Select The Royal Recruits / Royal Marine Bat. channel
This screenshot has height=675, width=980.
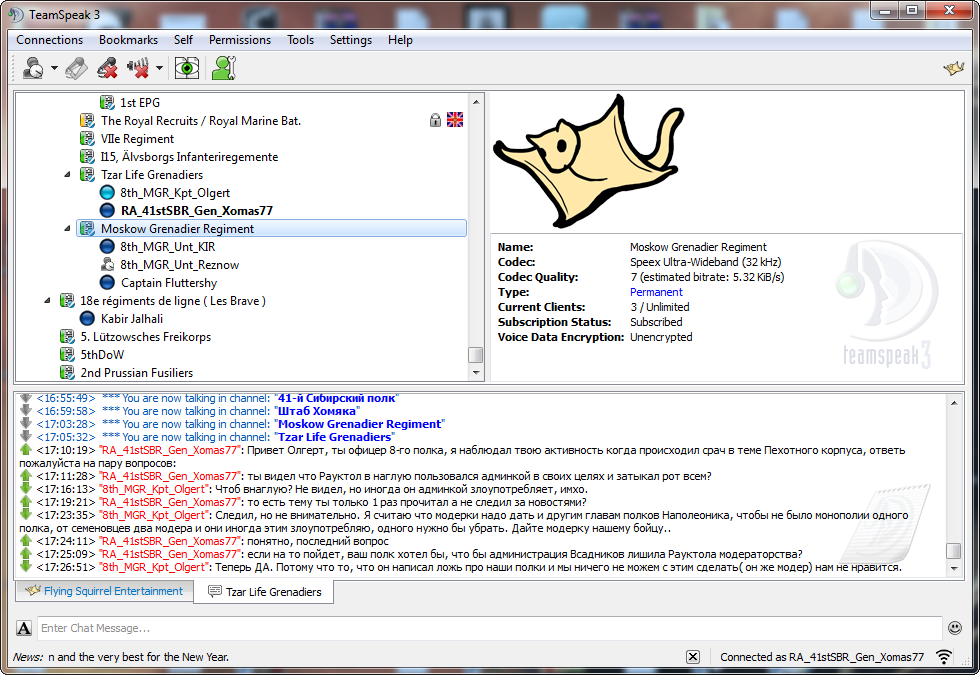201,121
